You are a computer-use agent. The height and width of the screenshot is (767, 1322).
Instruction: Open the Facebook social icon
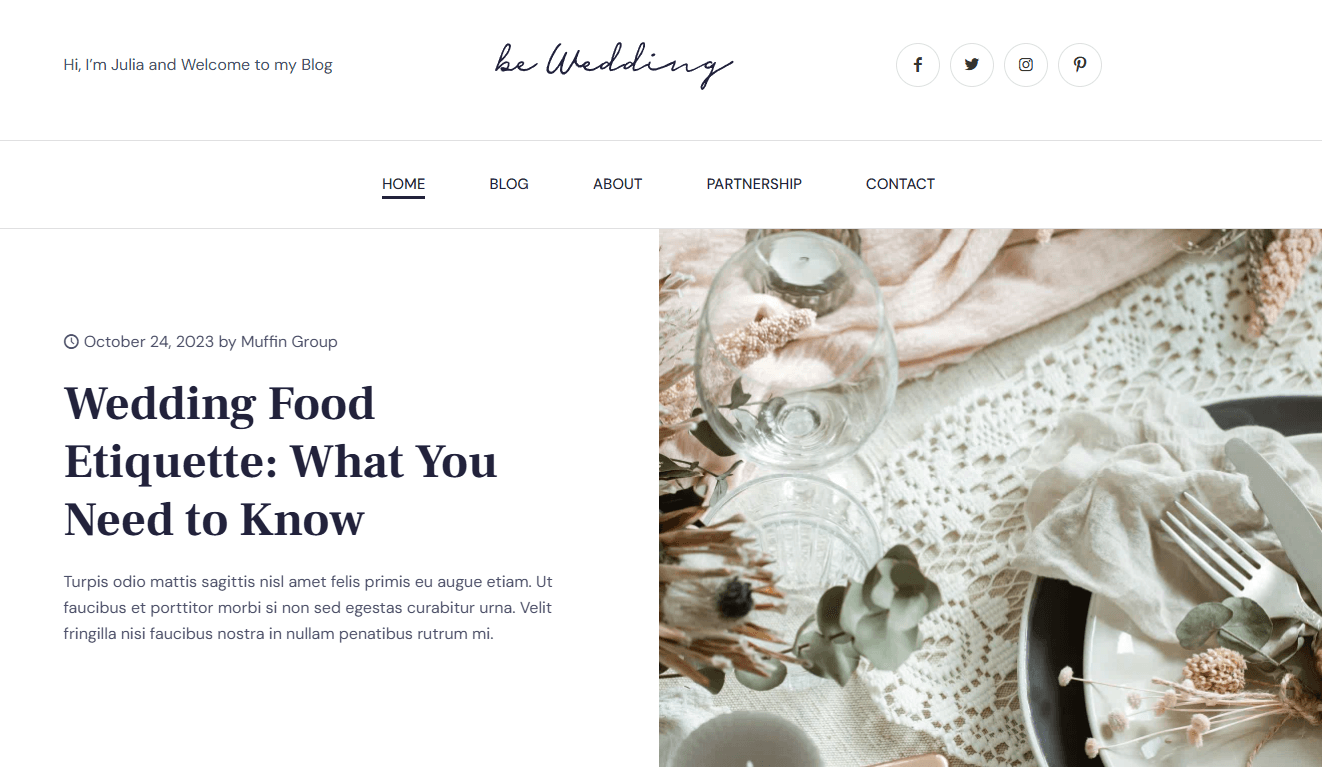tap(917, 65)
